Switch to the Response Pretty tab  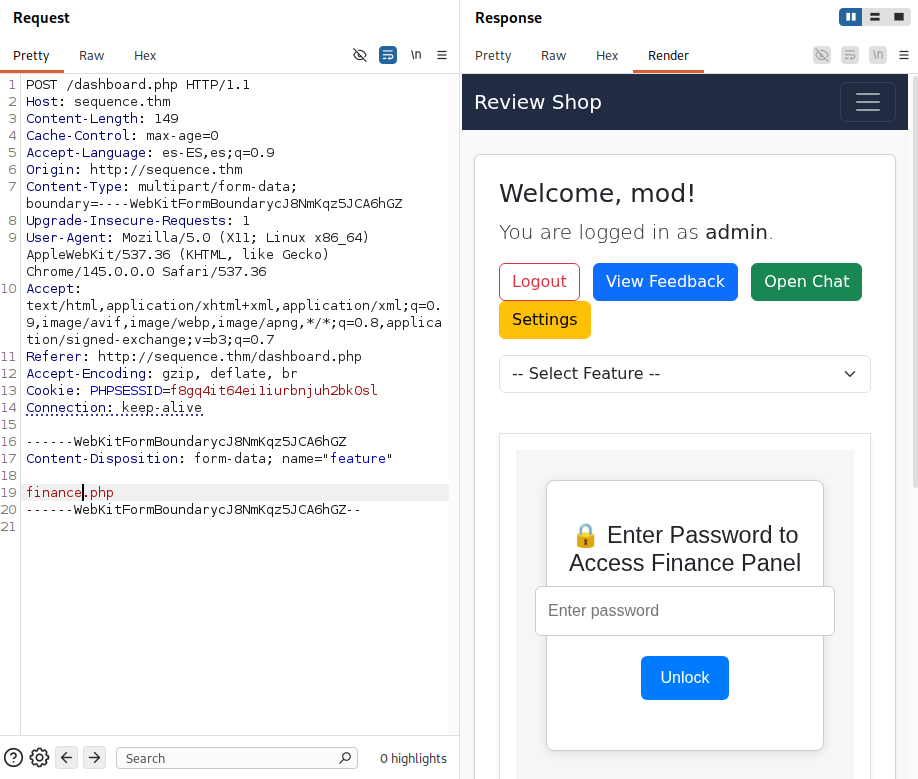(493, 56)
